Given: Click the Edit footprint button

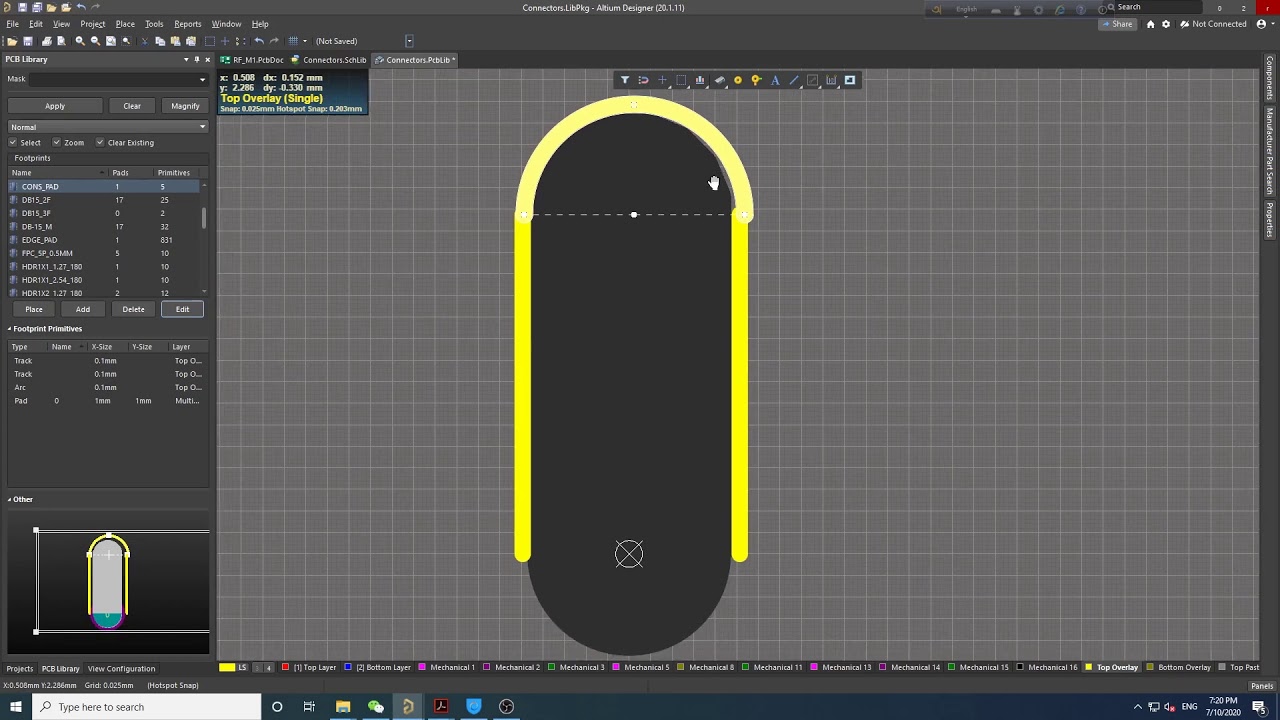Looking at the screenshot, I should click(x=182, y=309).
